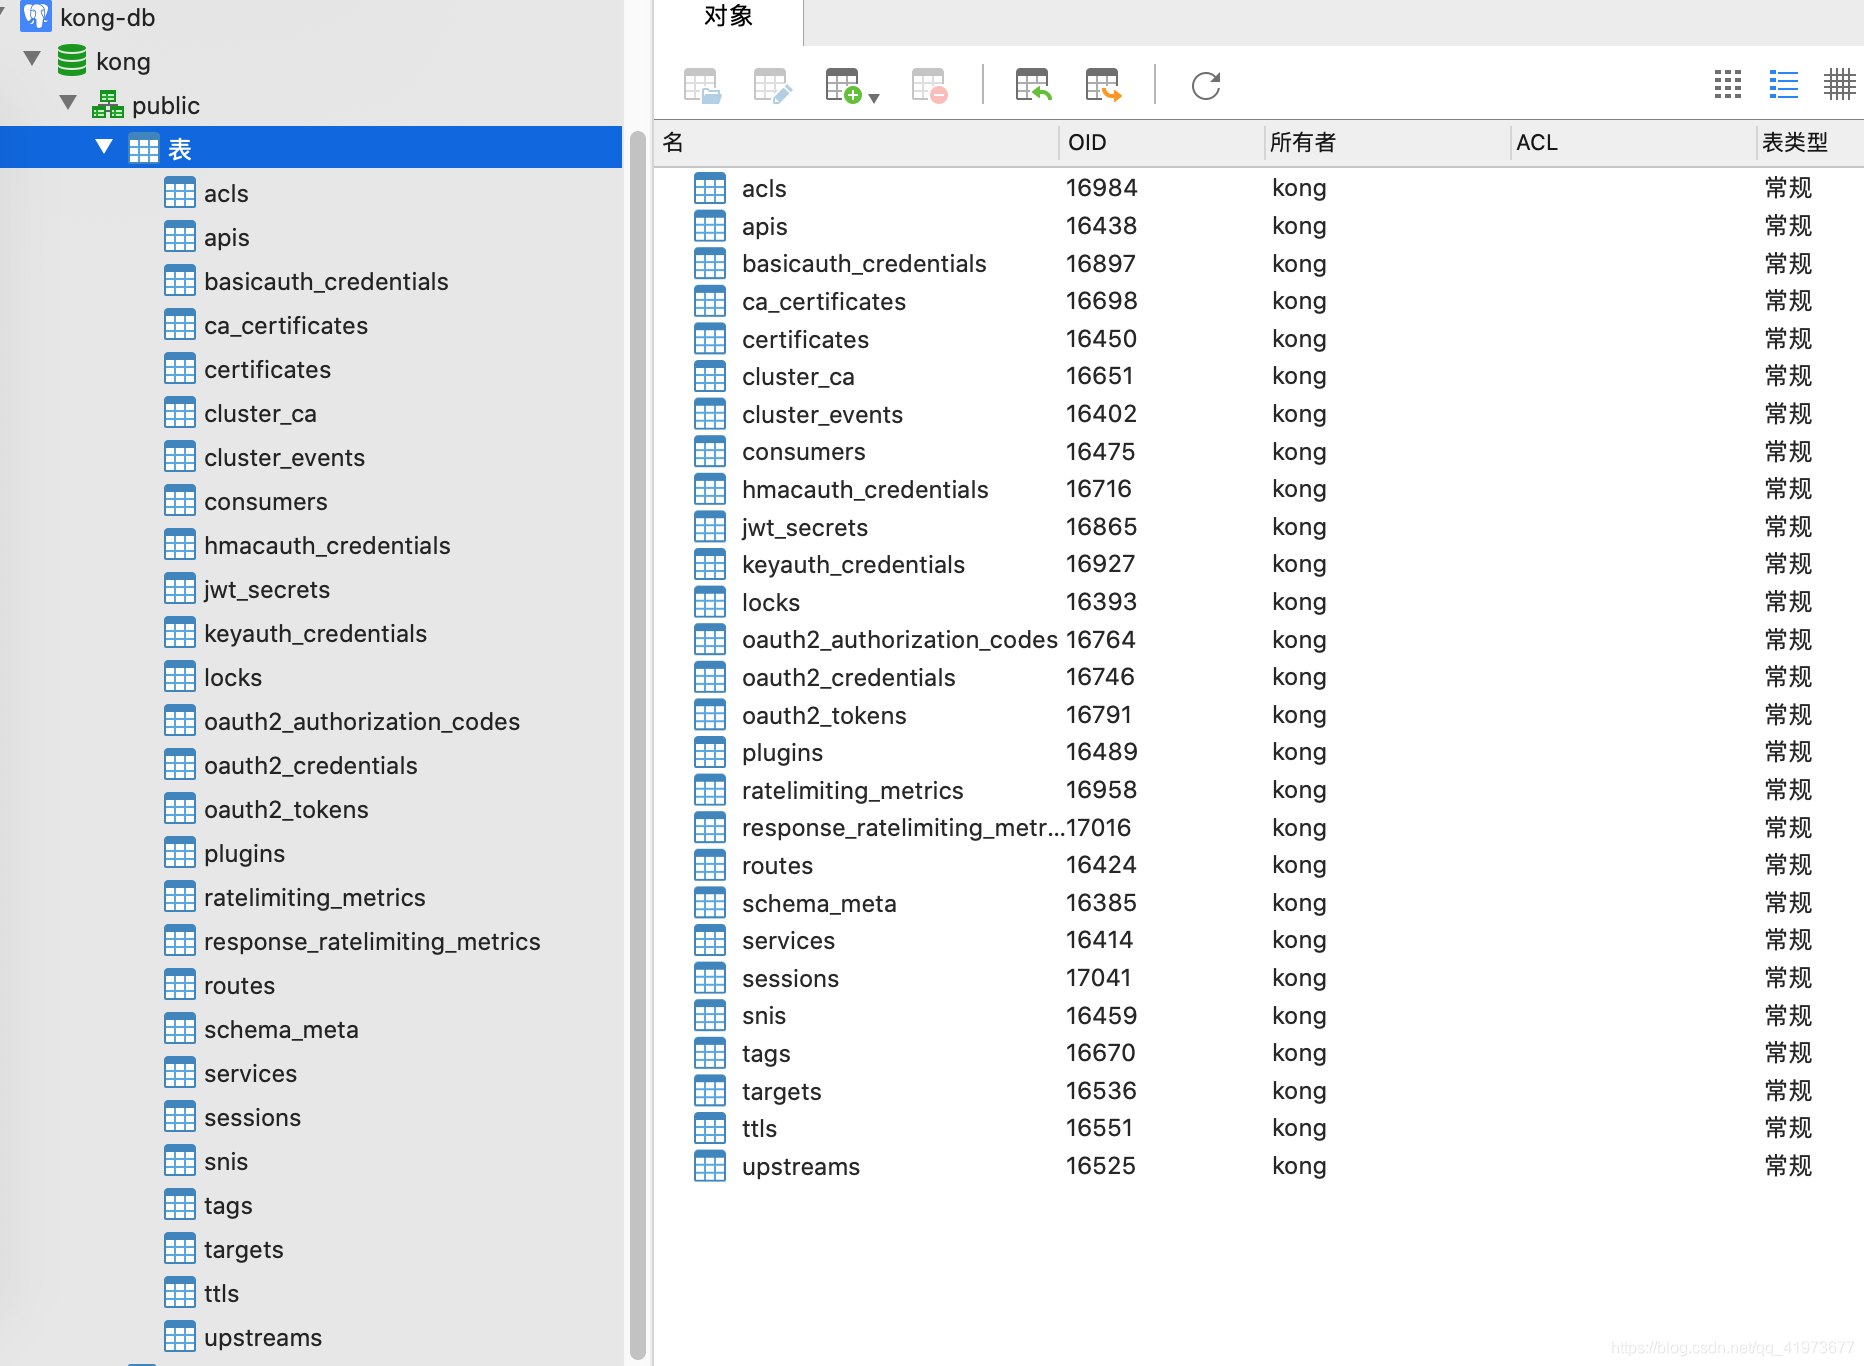This screenshot has width=1864, height=1366.
Task: Click the sidebar vertical scrollbar
Action: [x=638, y=745]
